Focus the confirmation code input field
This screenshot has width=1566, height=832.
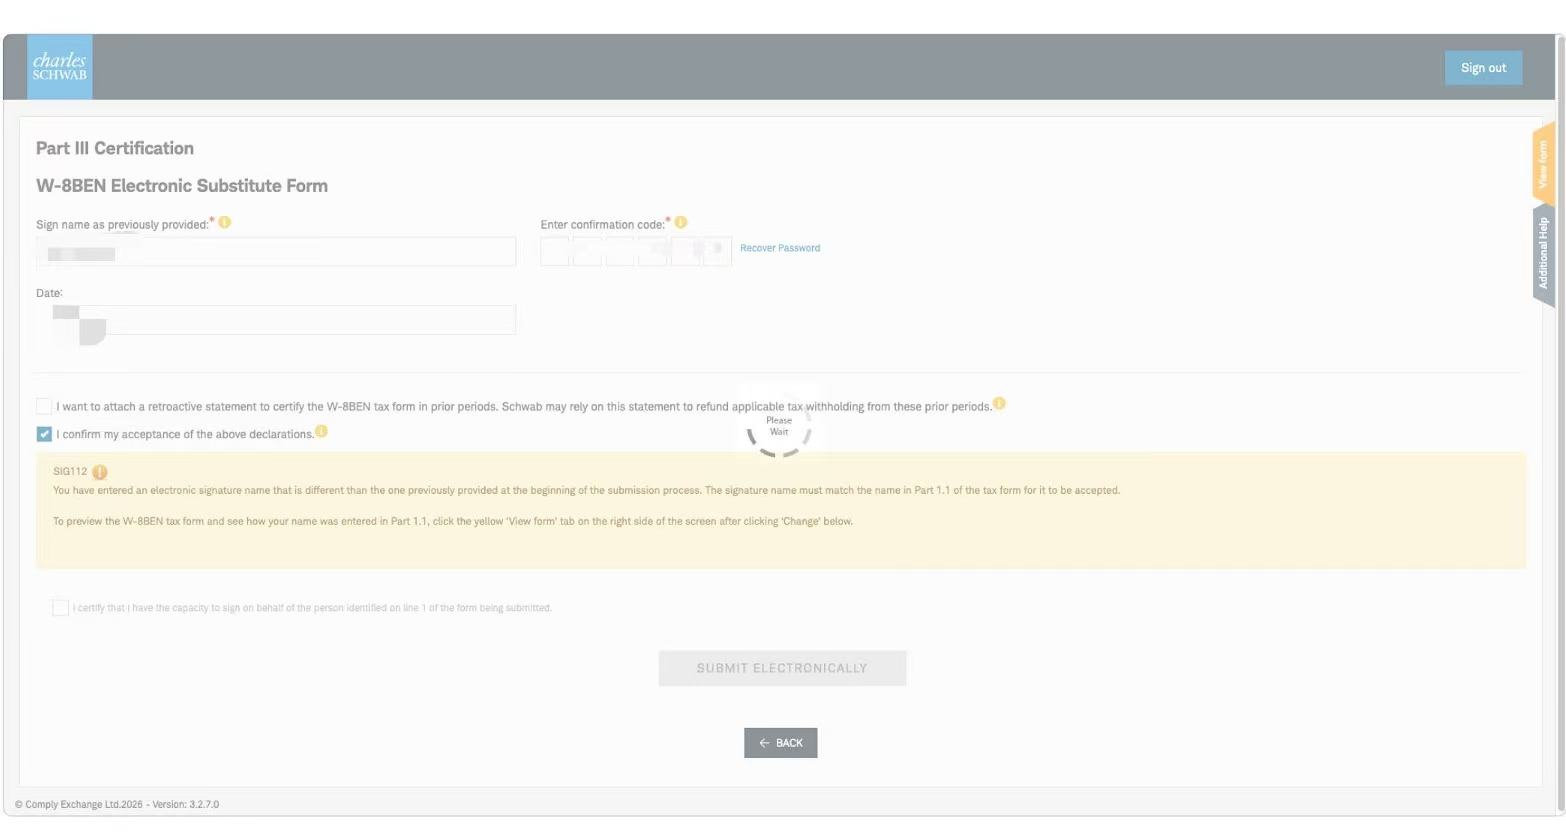tap(636, 252)
